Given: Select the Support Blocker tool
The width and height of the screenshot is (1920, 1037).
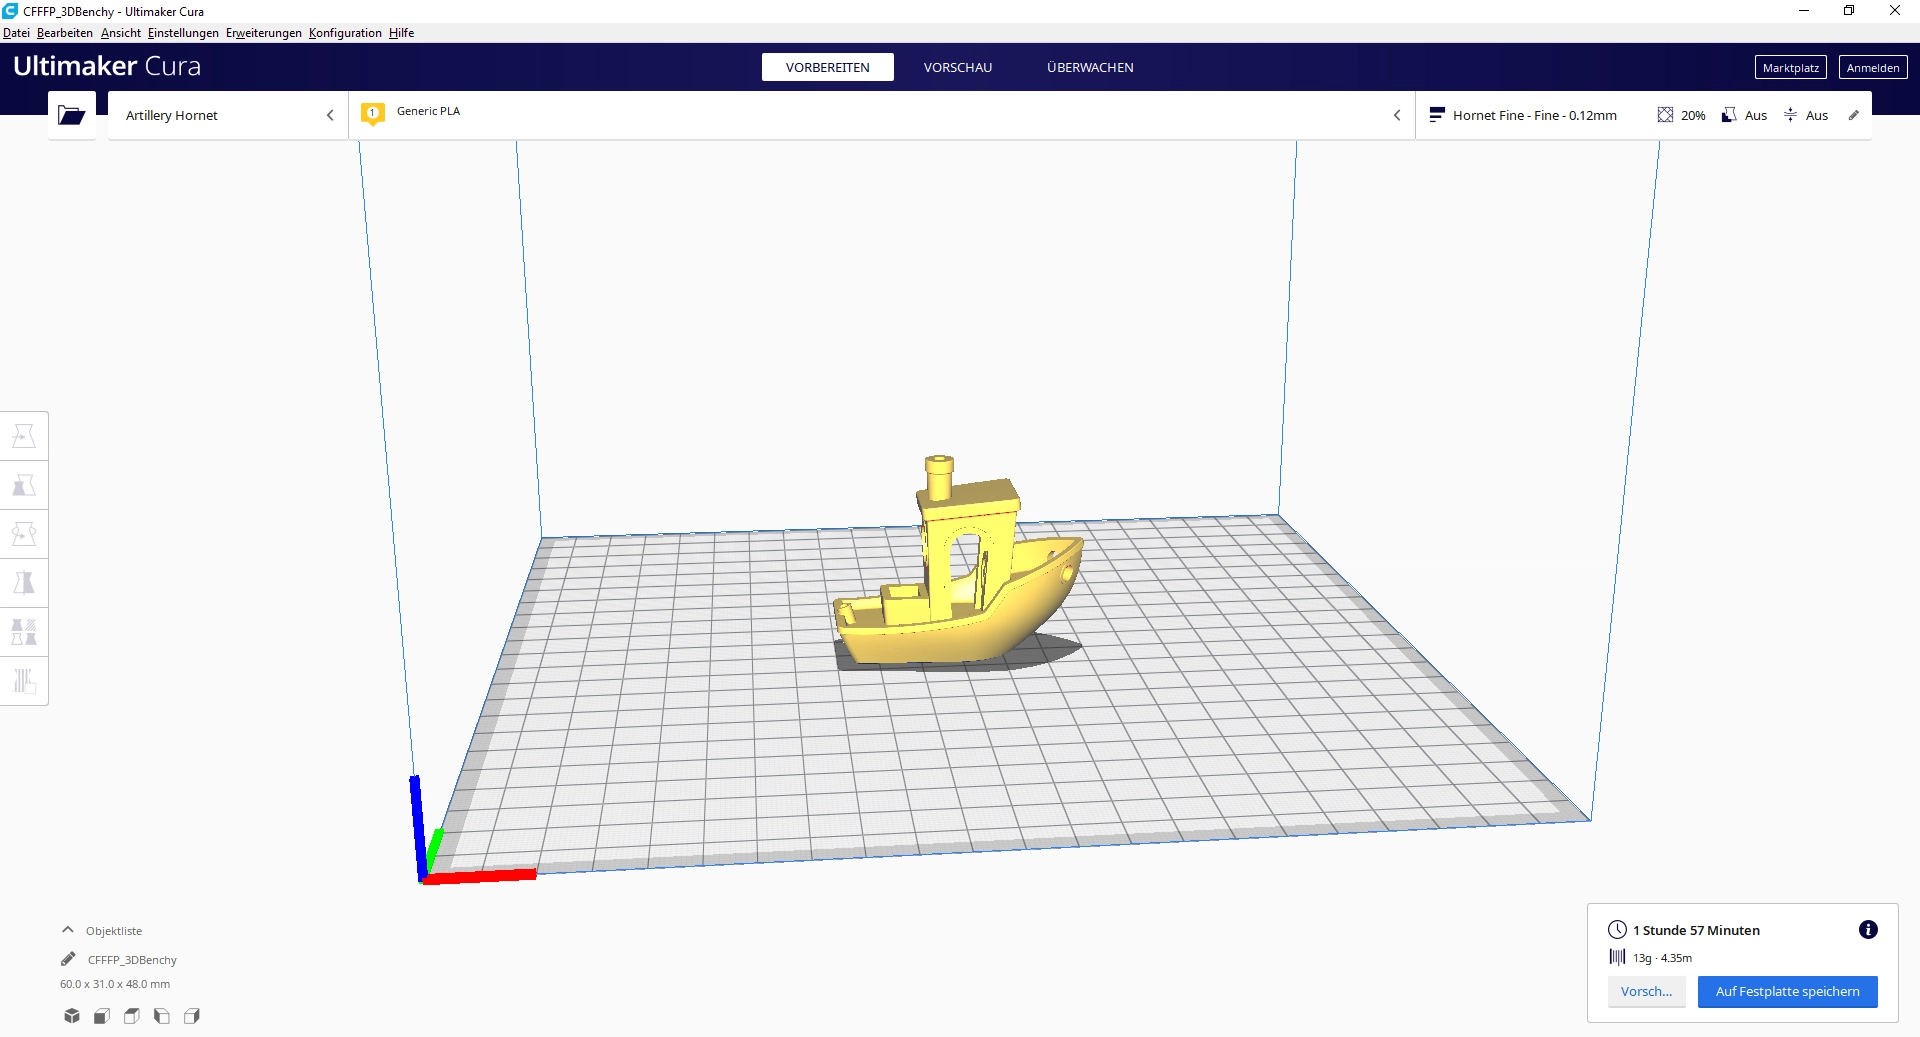Looking at the screenshot, I should 24,681.
